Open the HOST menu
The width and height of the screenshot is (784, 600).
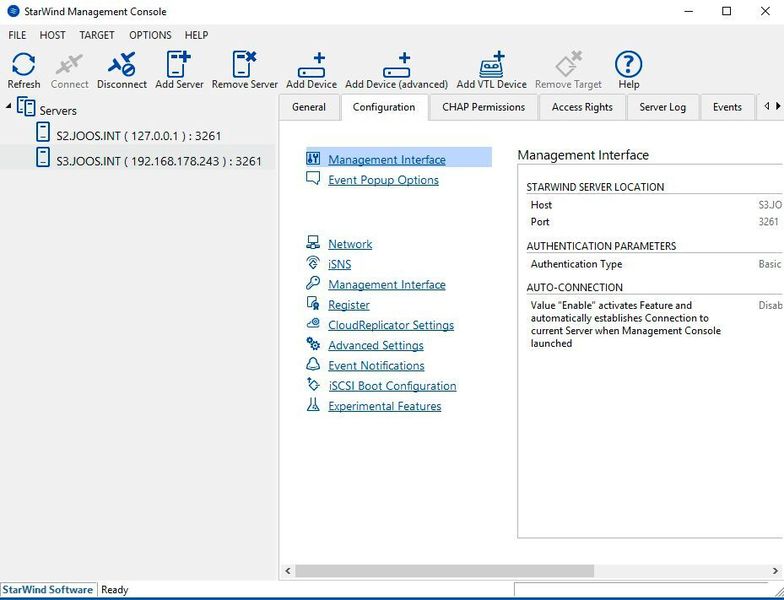52,35
